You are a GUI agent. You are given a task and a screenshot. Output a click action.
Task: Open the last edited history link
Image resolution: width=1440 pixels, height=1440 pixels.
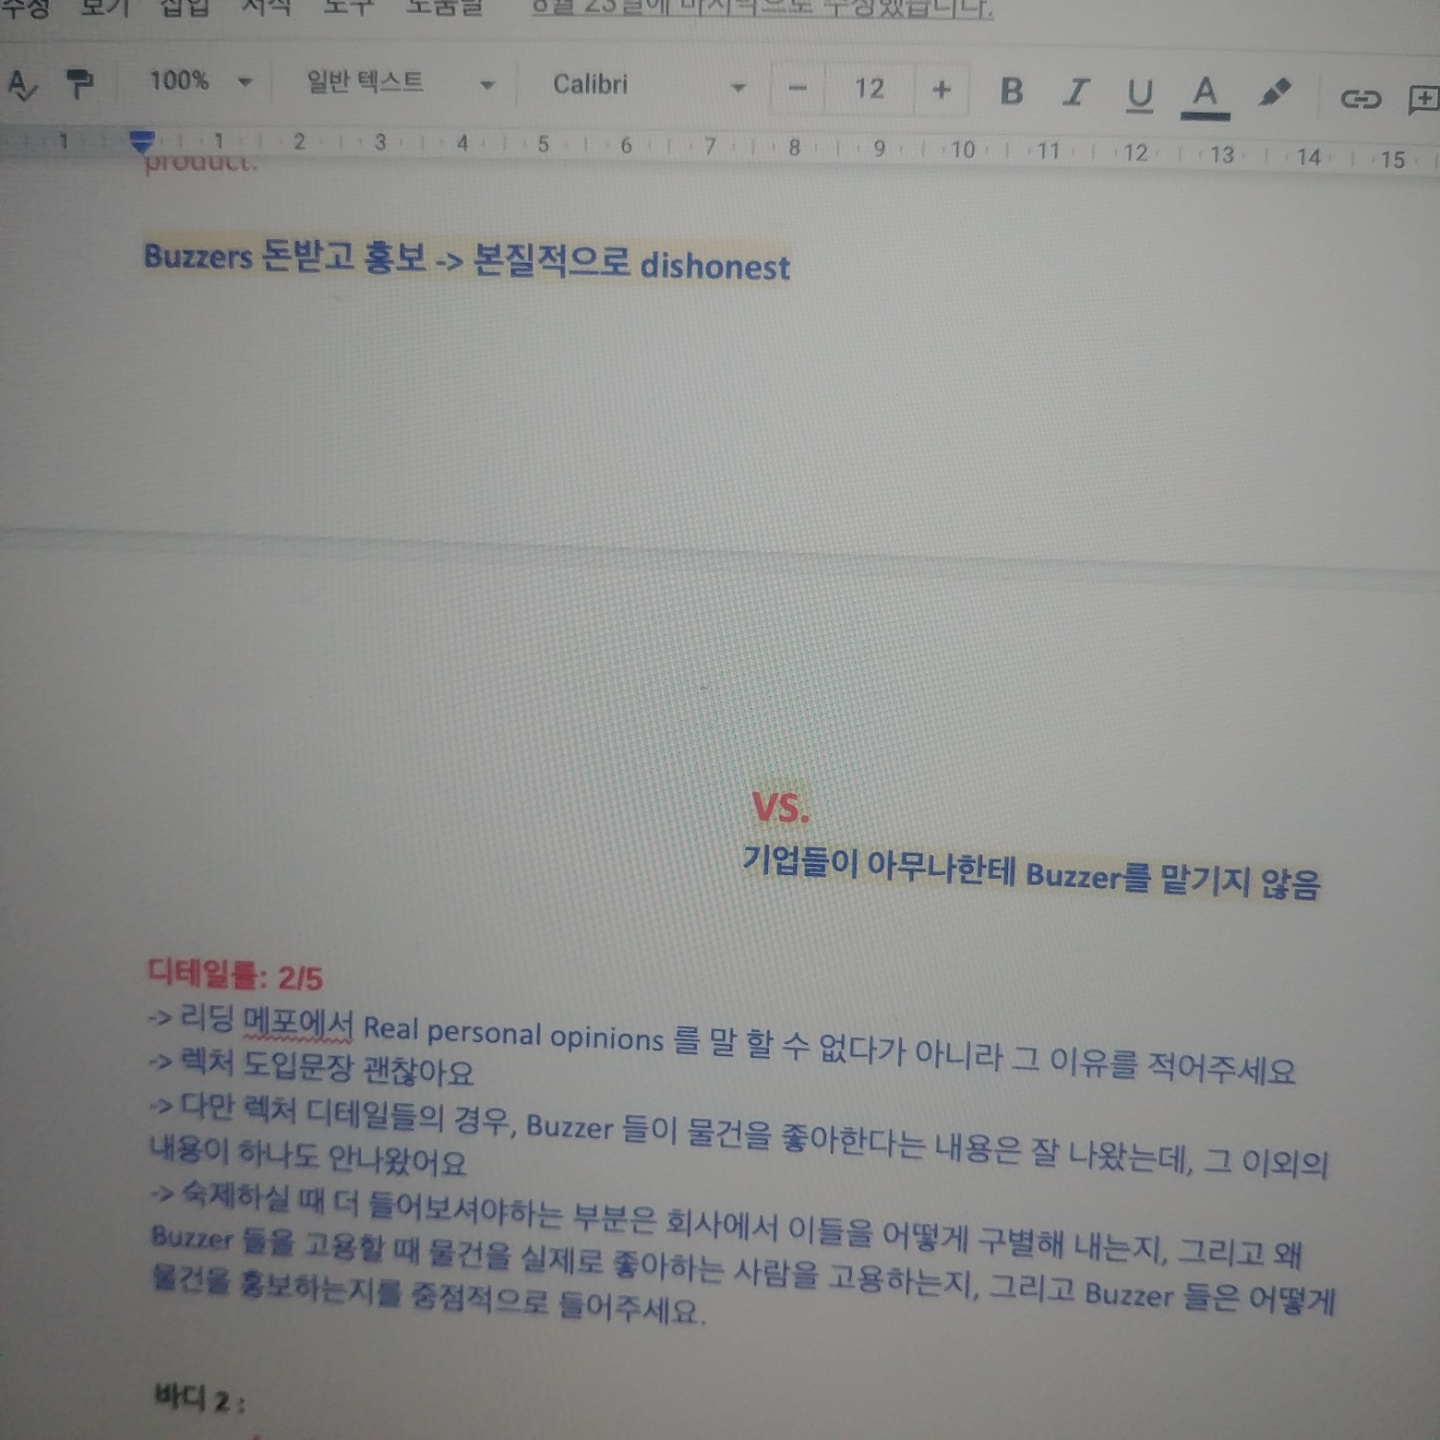click(762, 10)
